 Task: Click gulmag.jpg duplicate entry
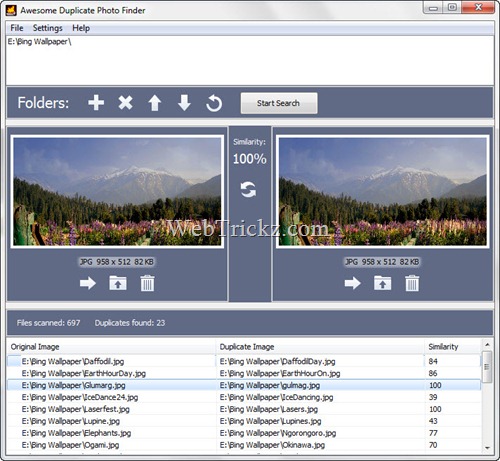click(270, 385)
